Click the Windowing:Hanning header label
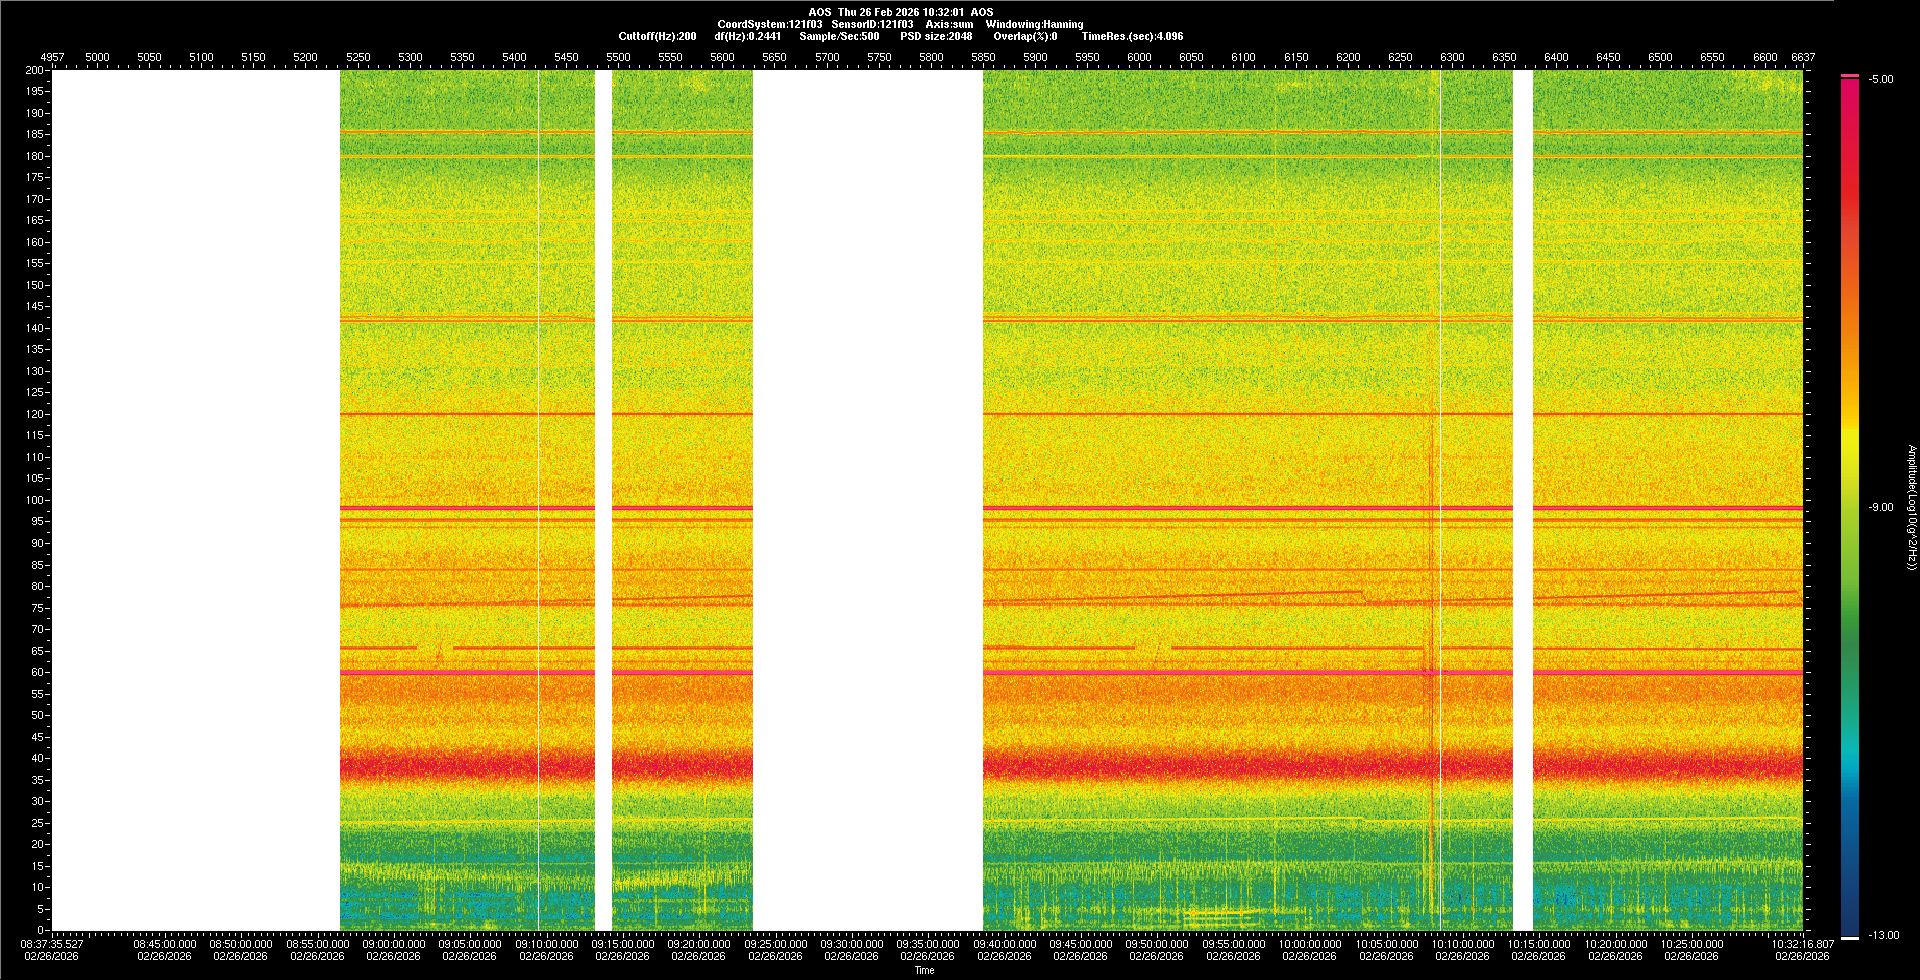 1034,24
